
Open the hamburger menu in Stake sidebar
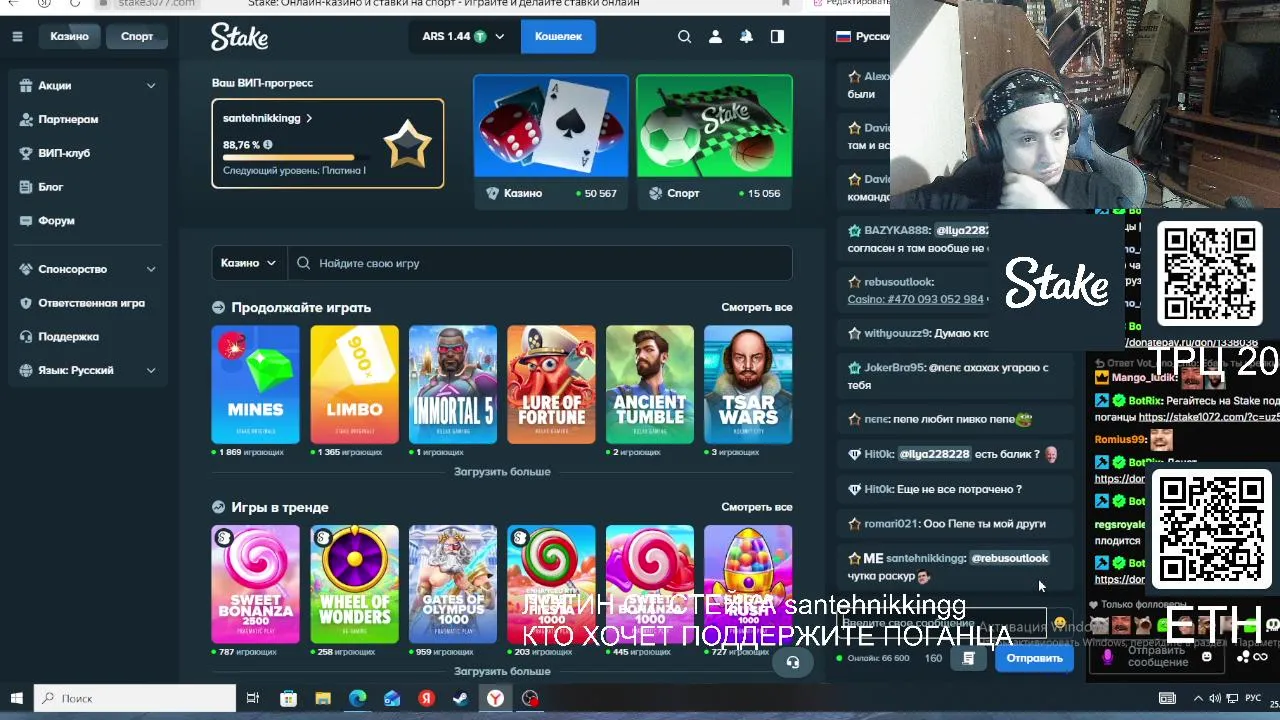pos(17,36)
